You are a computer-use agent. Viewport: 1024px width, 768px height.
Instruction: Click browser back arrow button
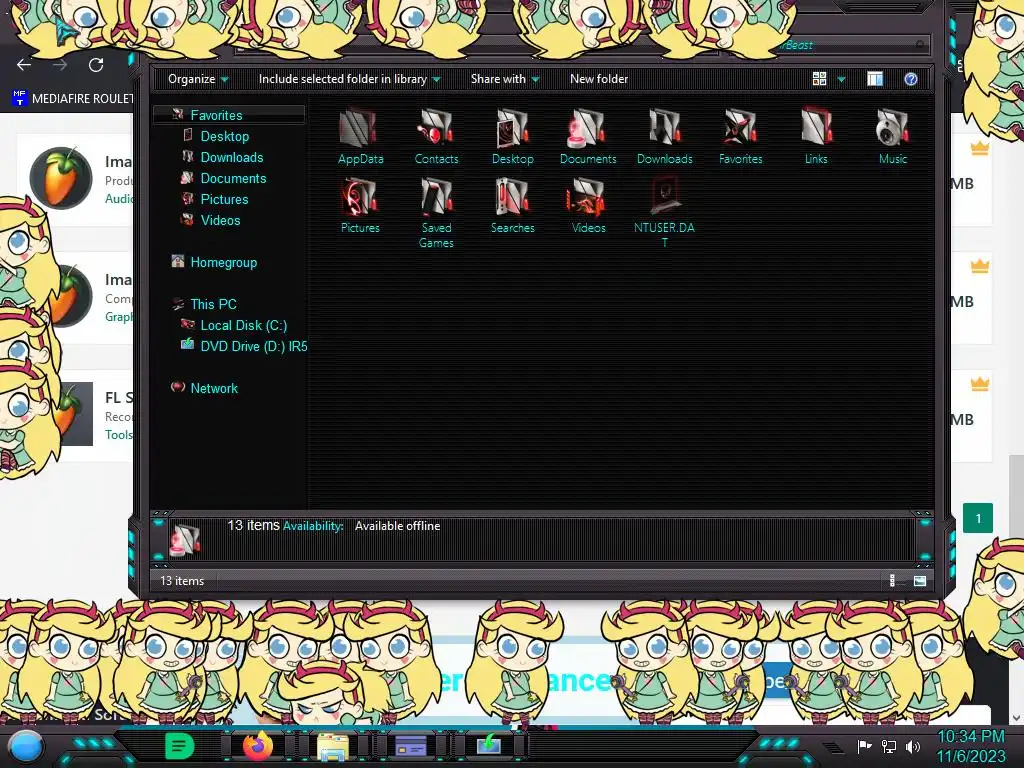click(x=24, y=65)
